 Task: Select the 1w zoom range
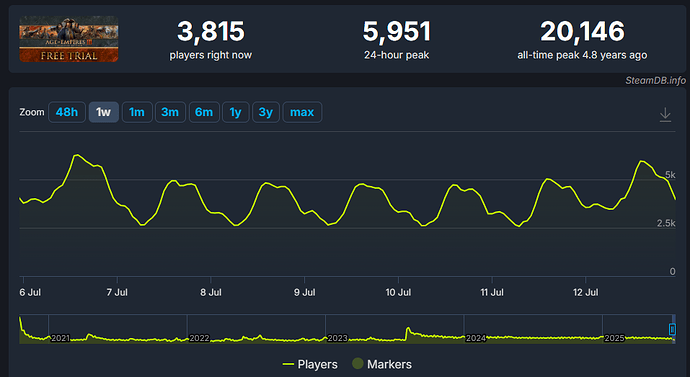coord(104,112)
